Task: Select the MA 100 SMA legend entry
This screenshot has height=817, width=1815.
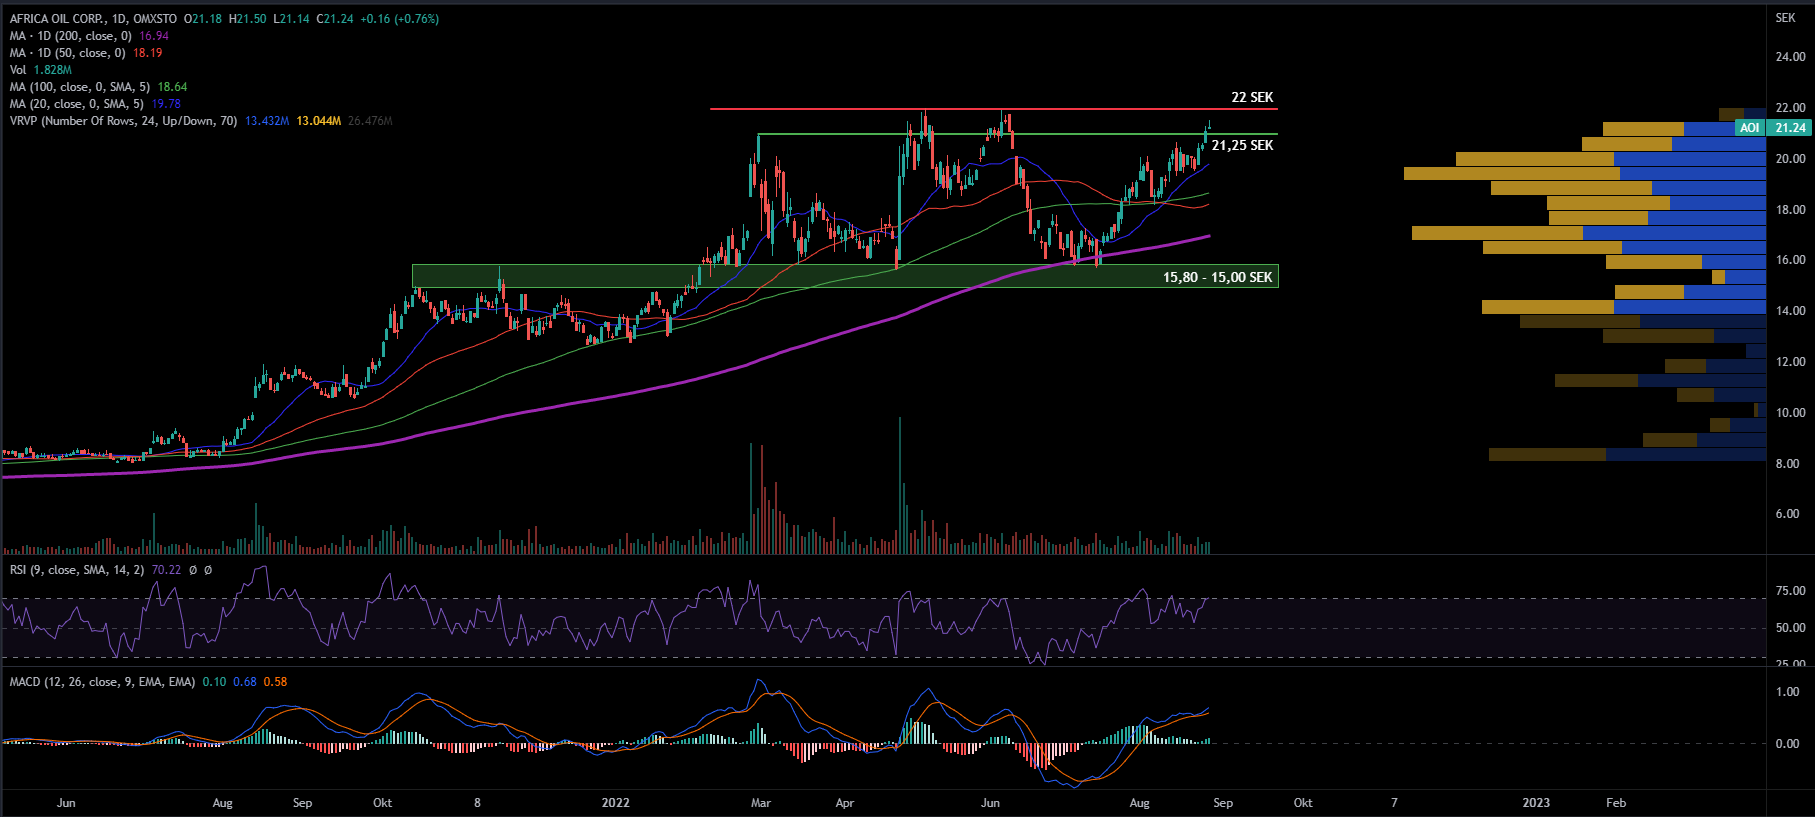Action: (80, 87)
